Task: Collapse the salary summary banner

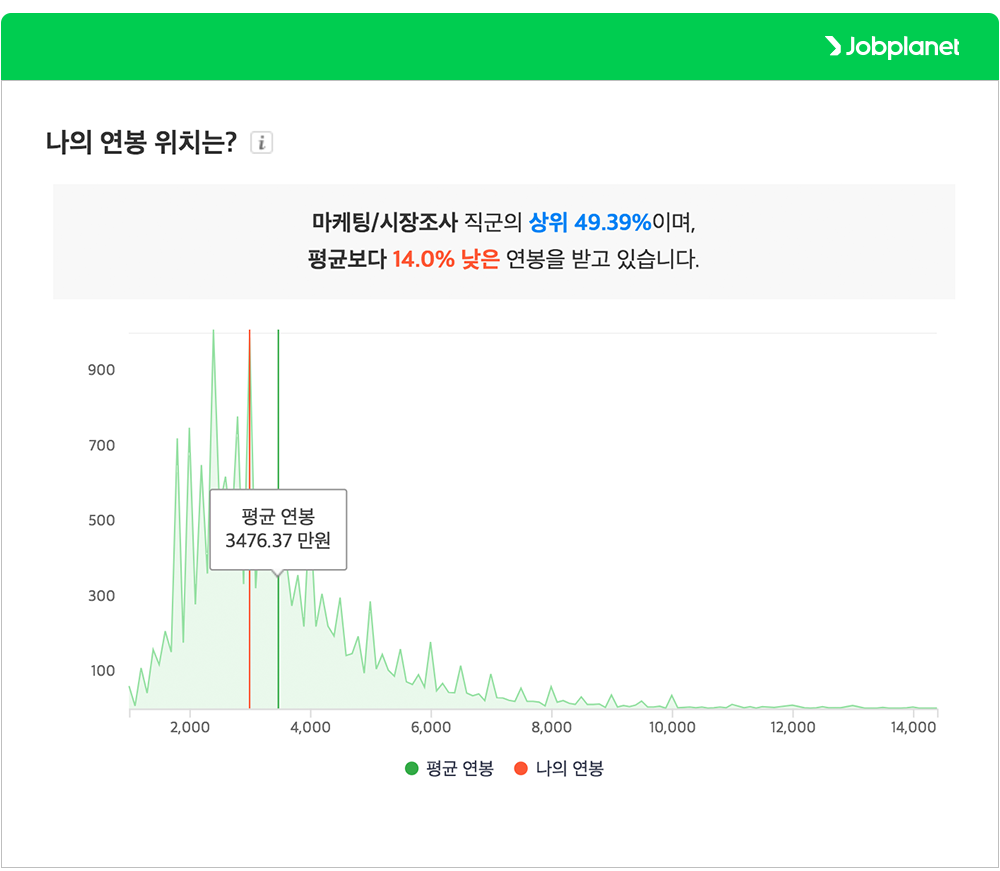Action: pos(500,241)
